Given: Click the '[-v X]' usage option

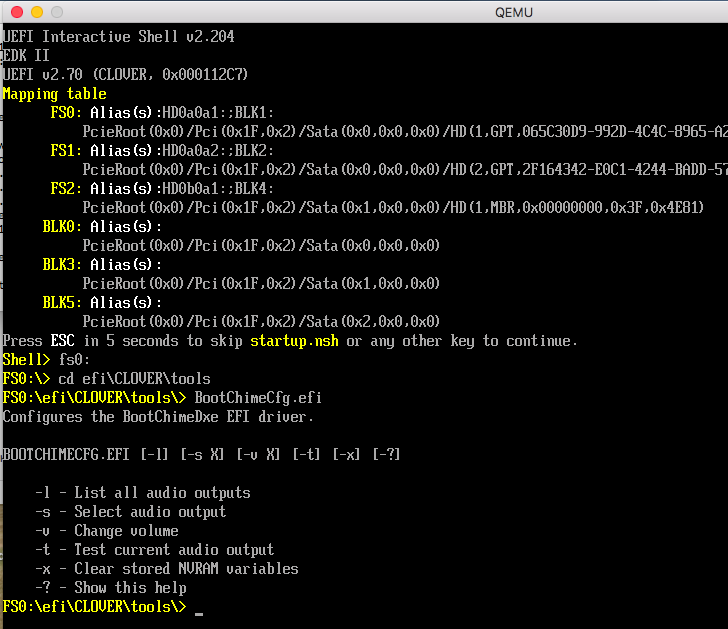Looking at the screenshot, I should pyautogui.click(x=259, y=455).
